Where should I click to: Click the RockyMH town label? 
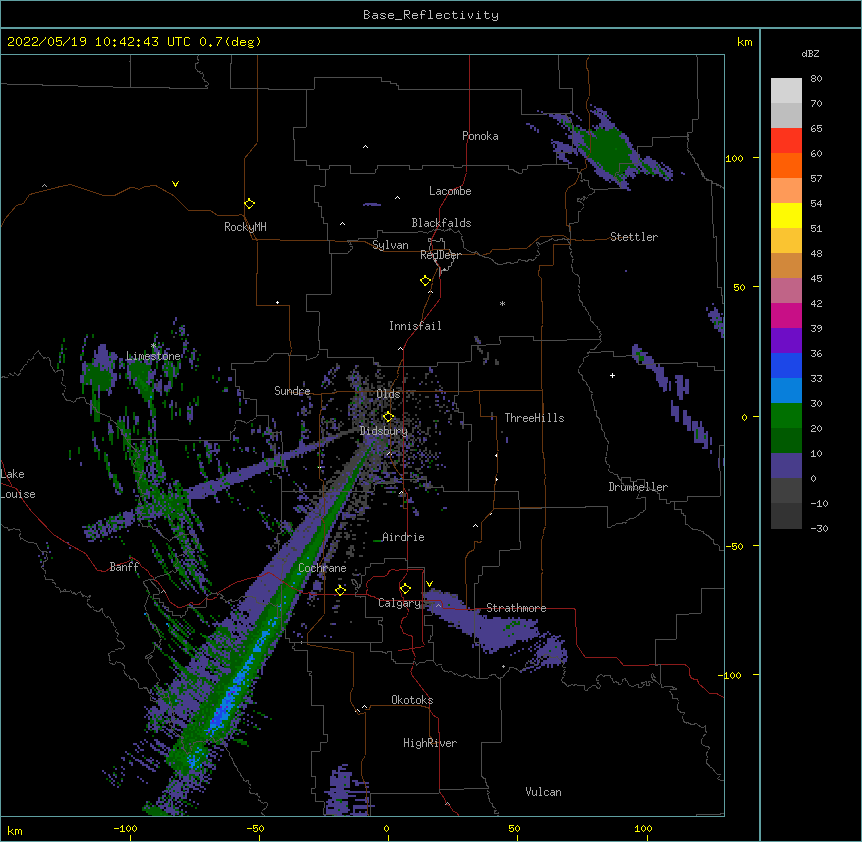click(245, 227)
